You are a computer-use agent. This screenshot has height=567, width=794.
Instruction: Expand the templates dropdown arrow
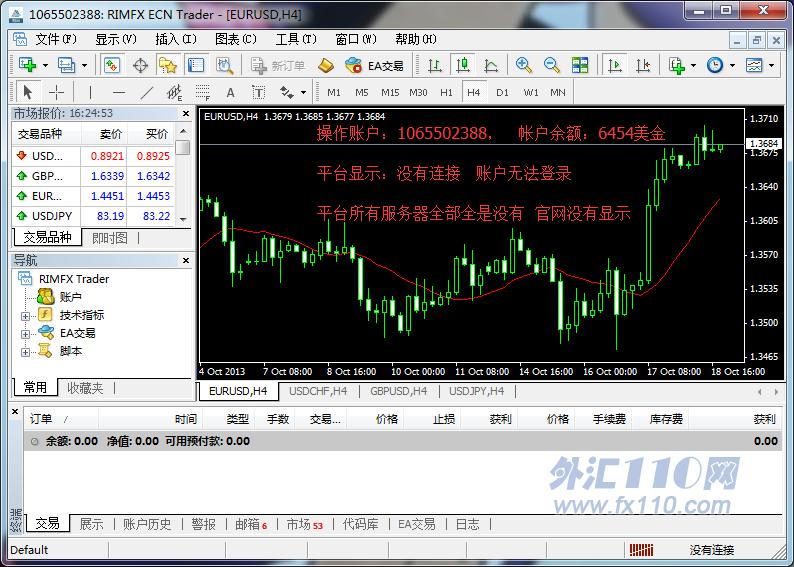point(771,65)
